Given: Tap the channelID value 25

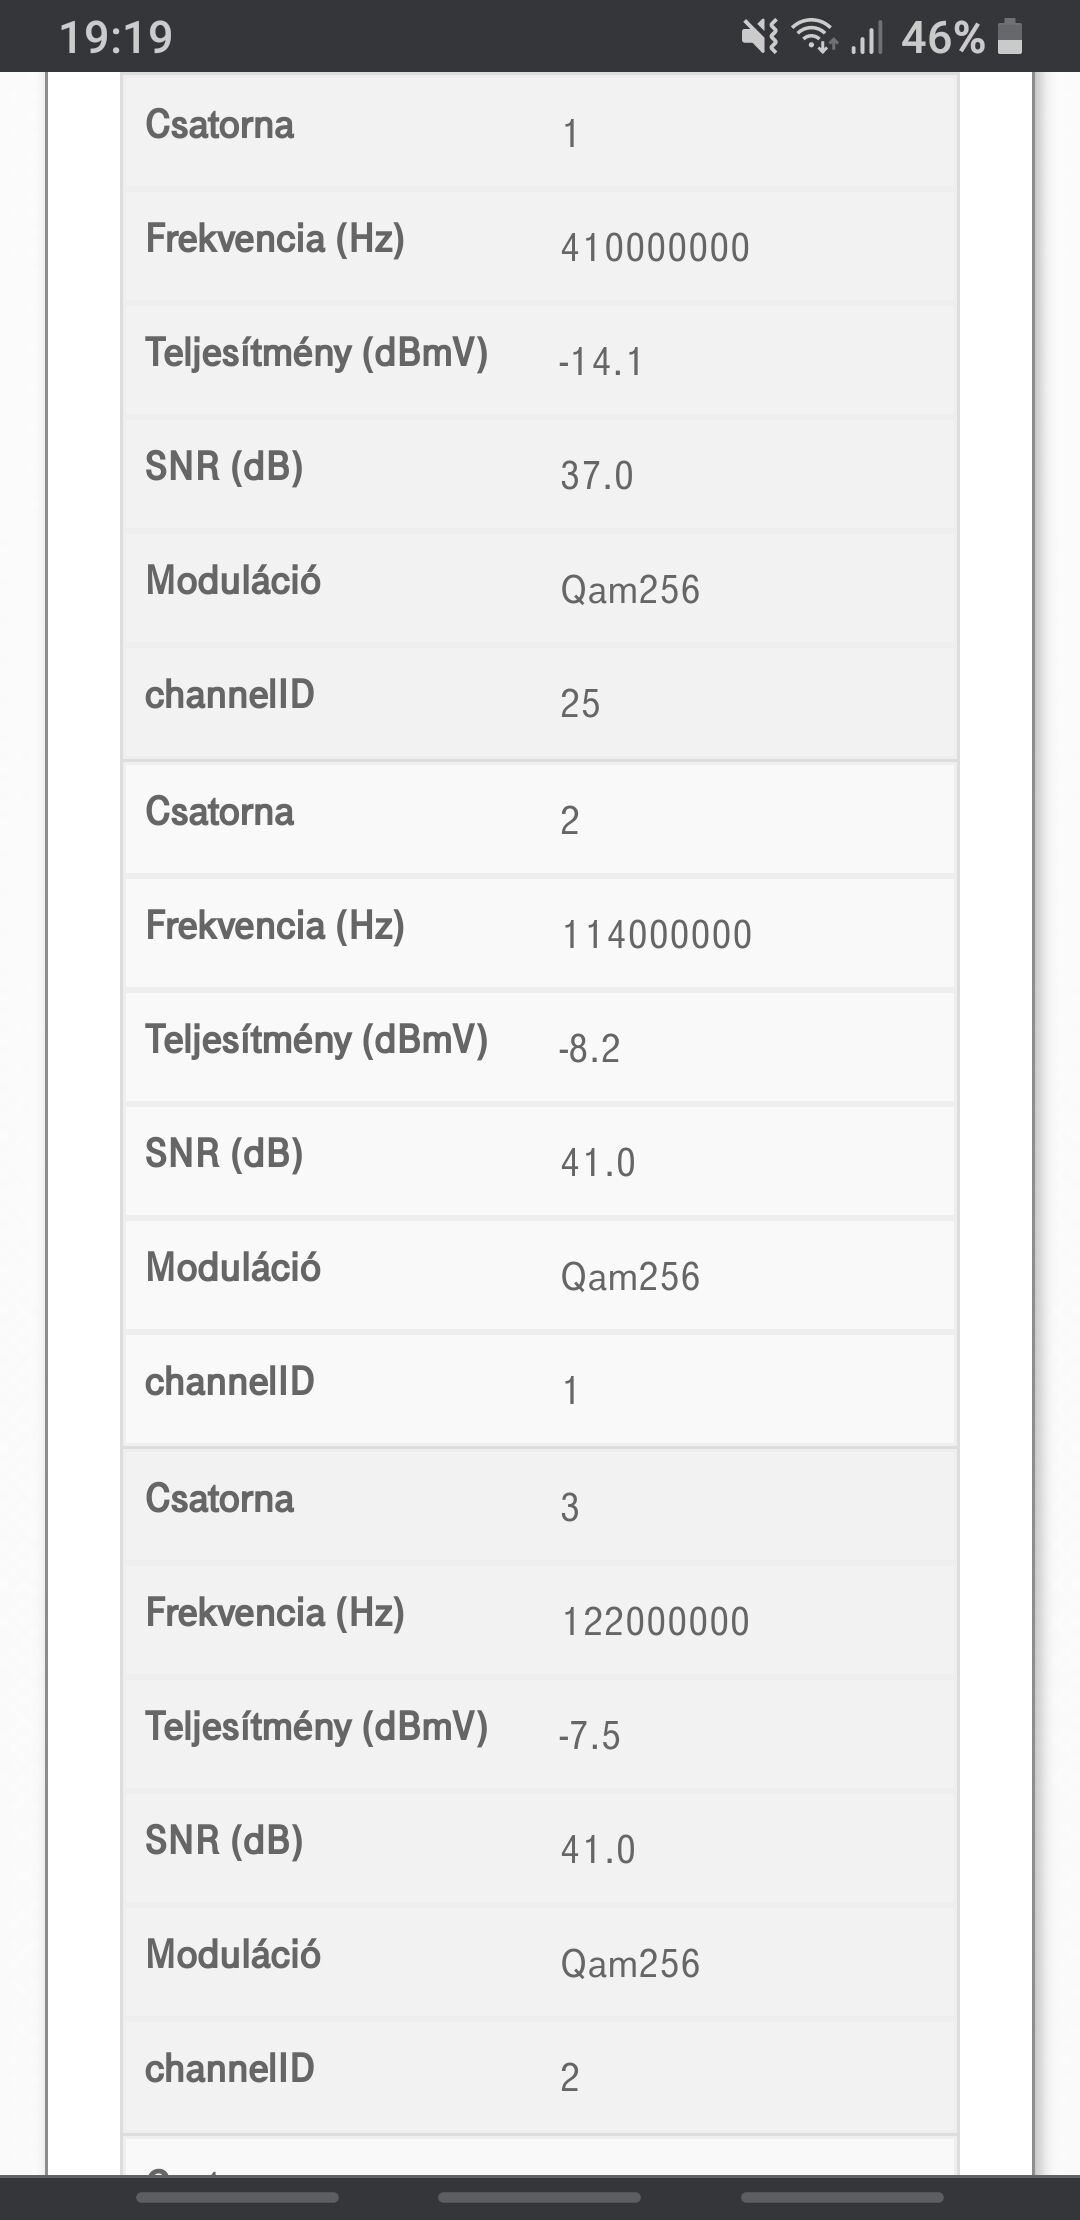Looking at the screenshot, I should tap(580, 704).
